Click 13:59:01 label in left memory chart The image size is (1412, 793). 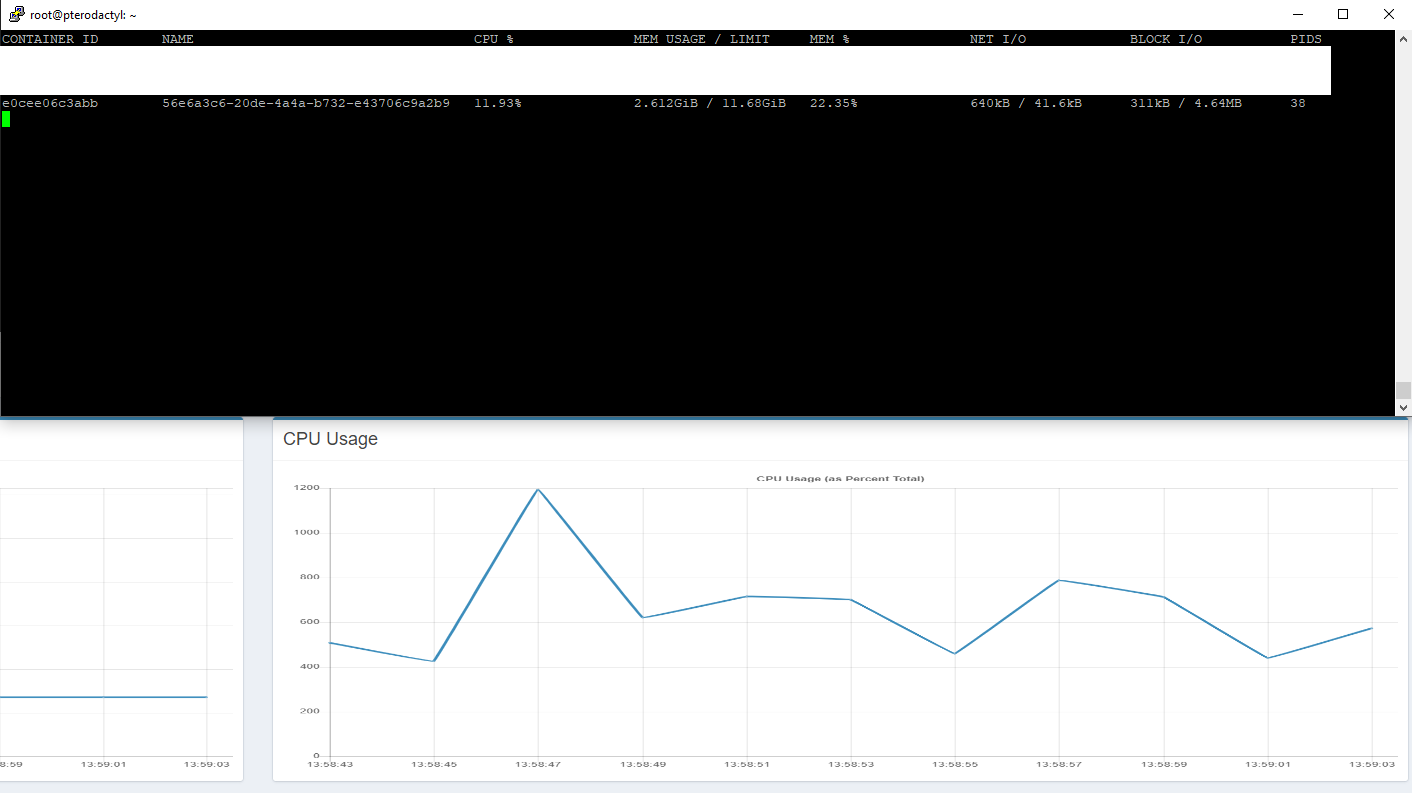point(103,765)
